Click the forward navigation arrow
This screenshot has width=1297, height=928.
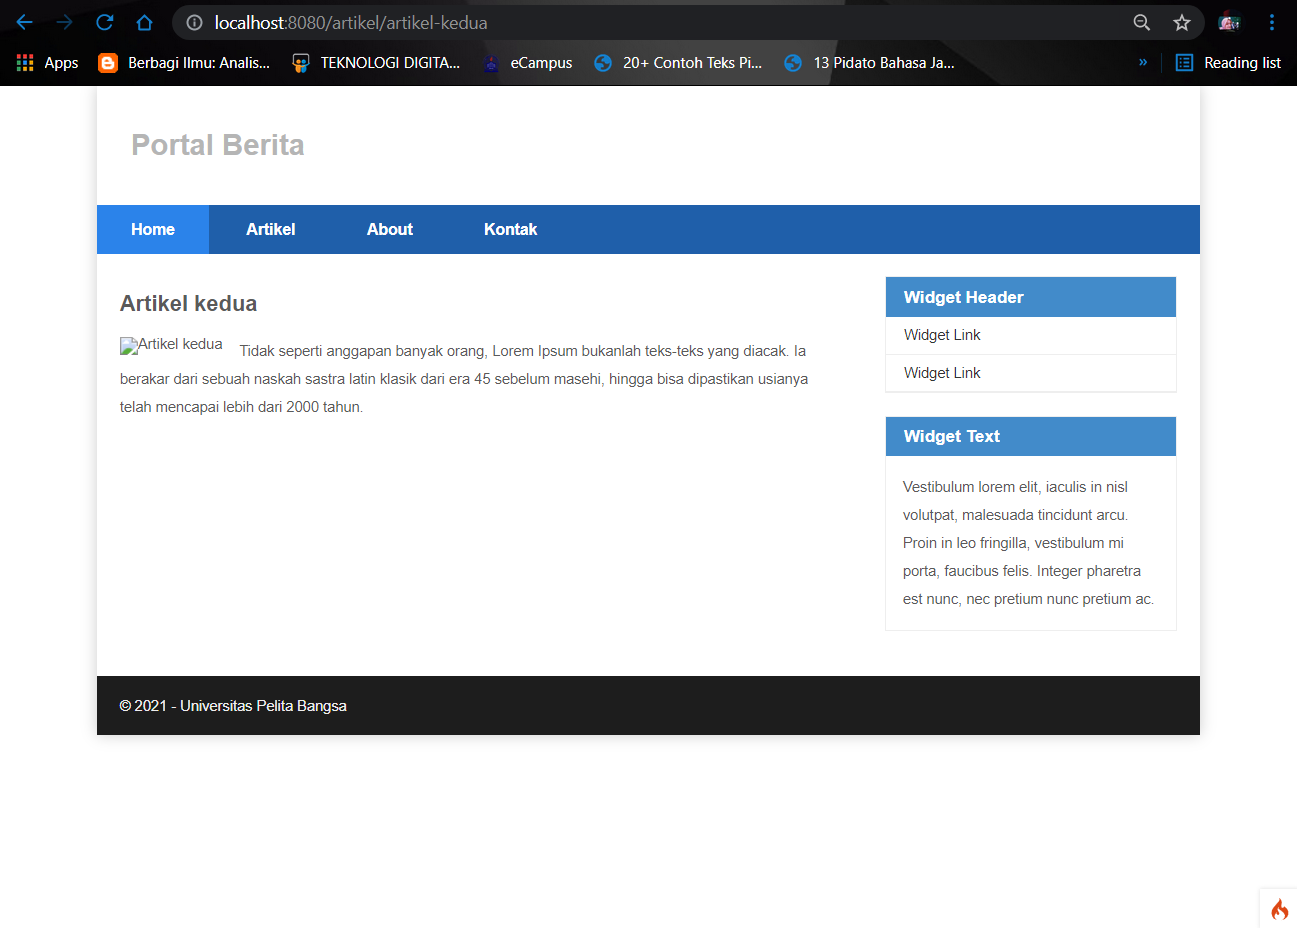point(64,22)
